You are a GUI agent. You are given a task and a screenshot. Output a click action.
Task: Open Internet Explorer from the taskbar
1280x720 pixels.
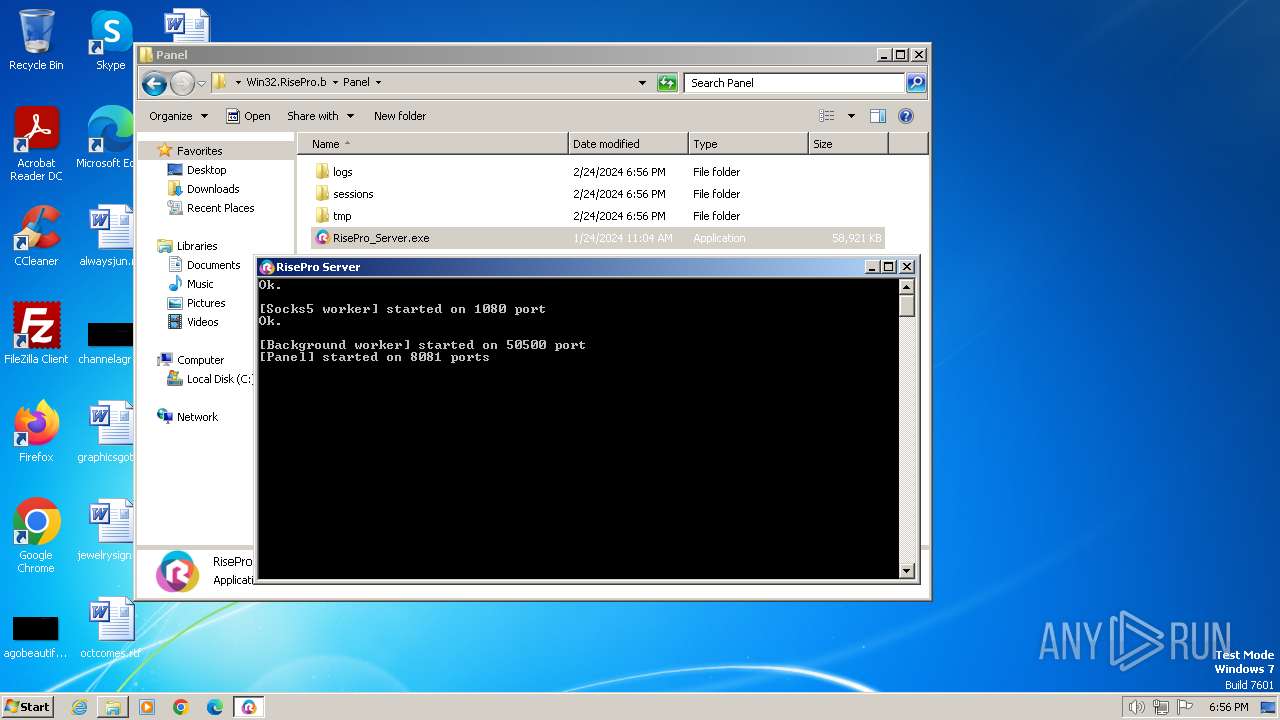(x=79, y=707)
